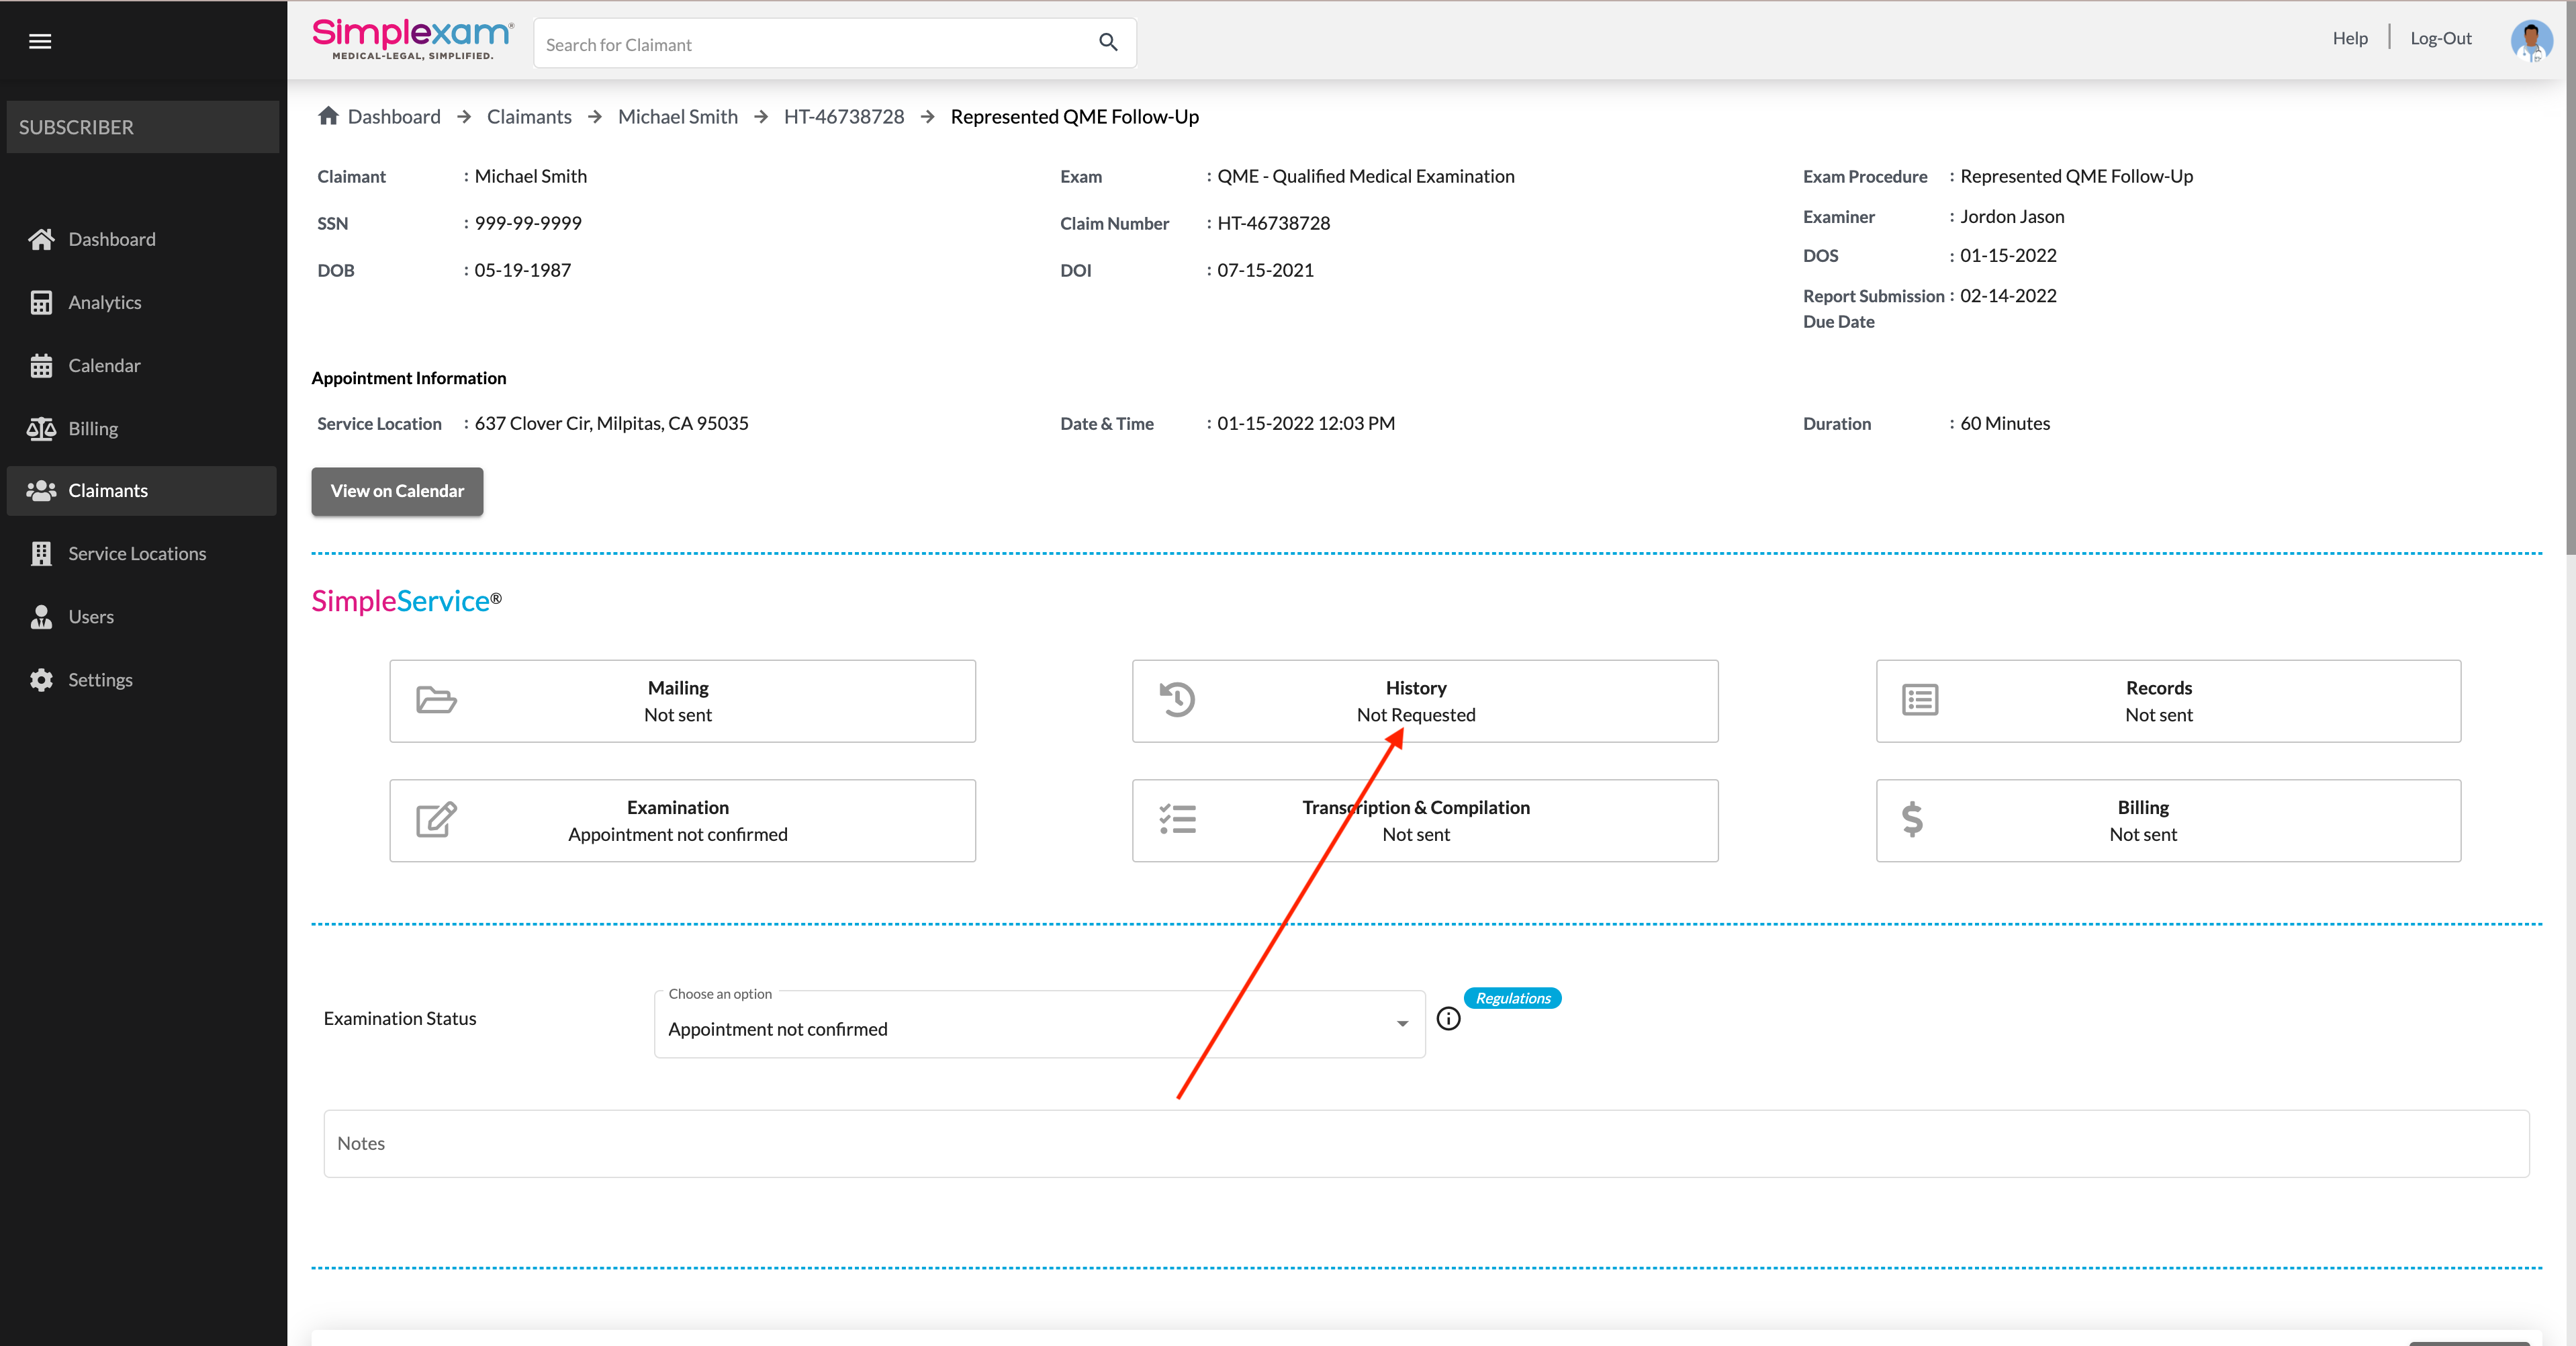Click the Regulations badge

(x=1512, y=998)
